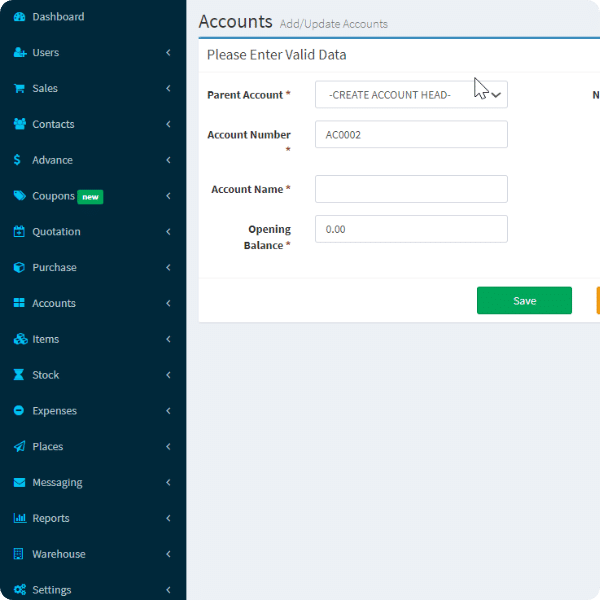Click the Messaging envelope icon

coord(19,482)
